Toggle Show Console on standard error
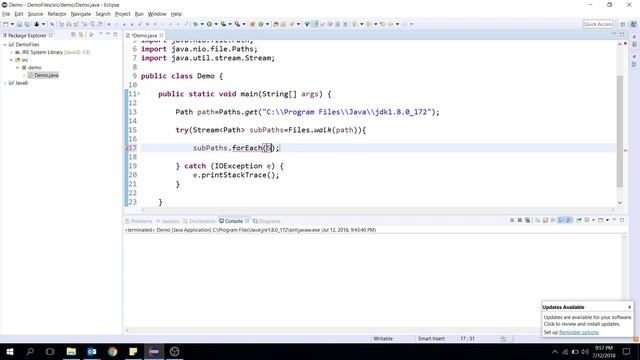 [x=569, y=220]
